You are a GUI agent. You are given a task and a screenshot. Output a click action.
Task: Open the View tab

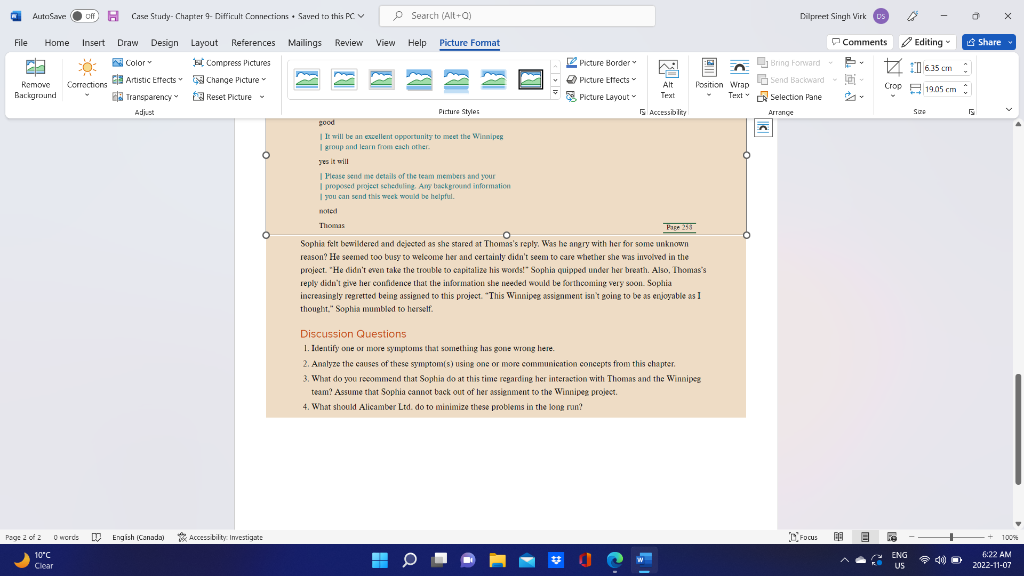(x=385, y=42)
